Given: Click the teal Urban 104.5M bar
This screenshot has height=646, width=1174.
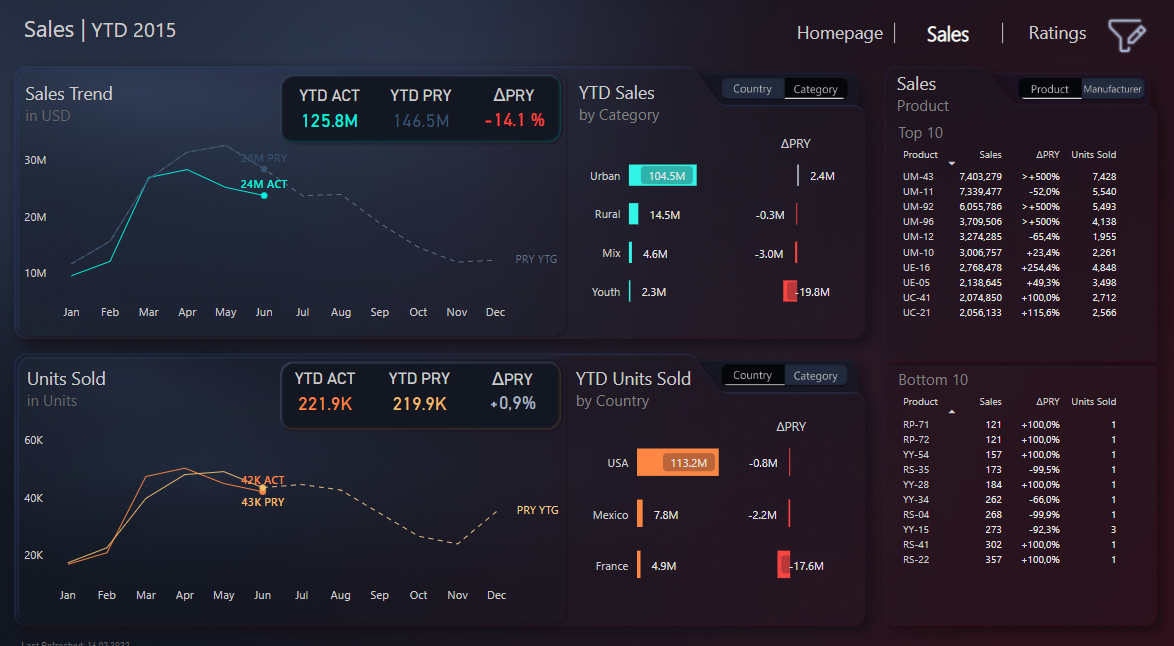Looking at the screenshot, I should tap(662, 176).
